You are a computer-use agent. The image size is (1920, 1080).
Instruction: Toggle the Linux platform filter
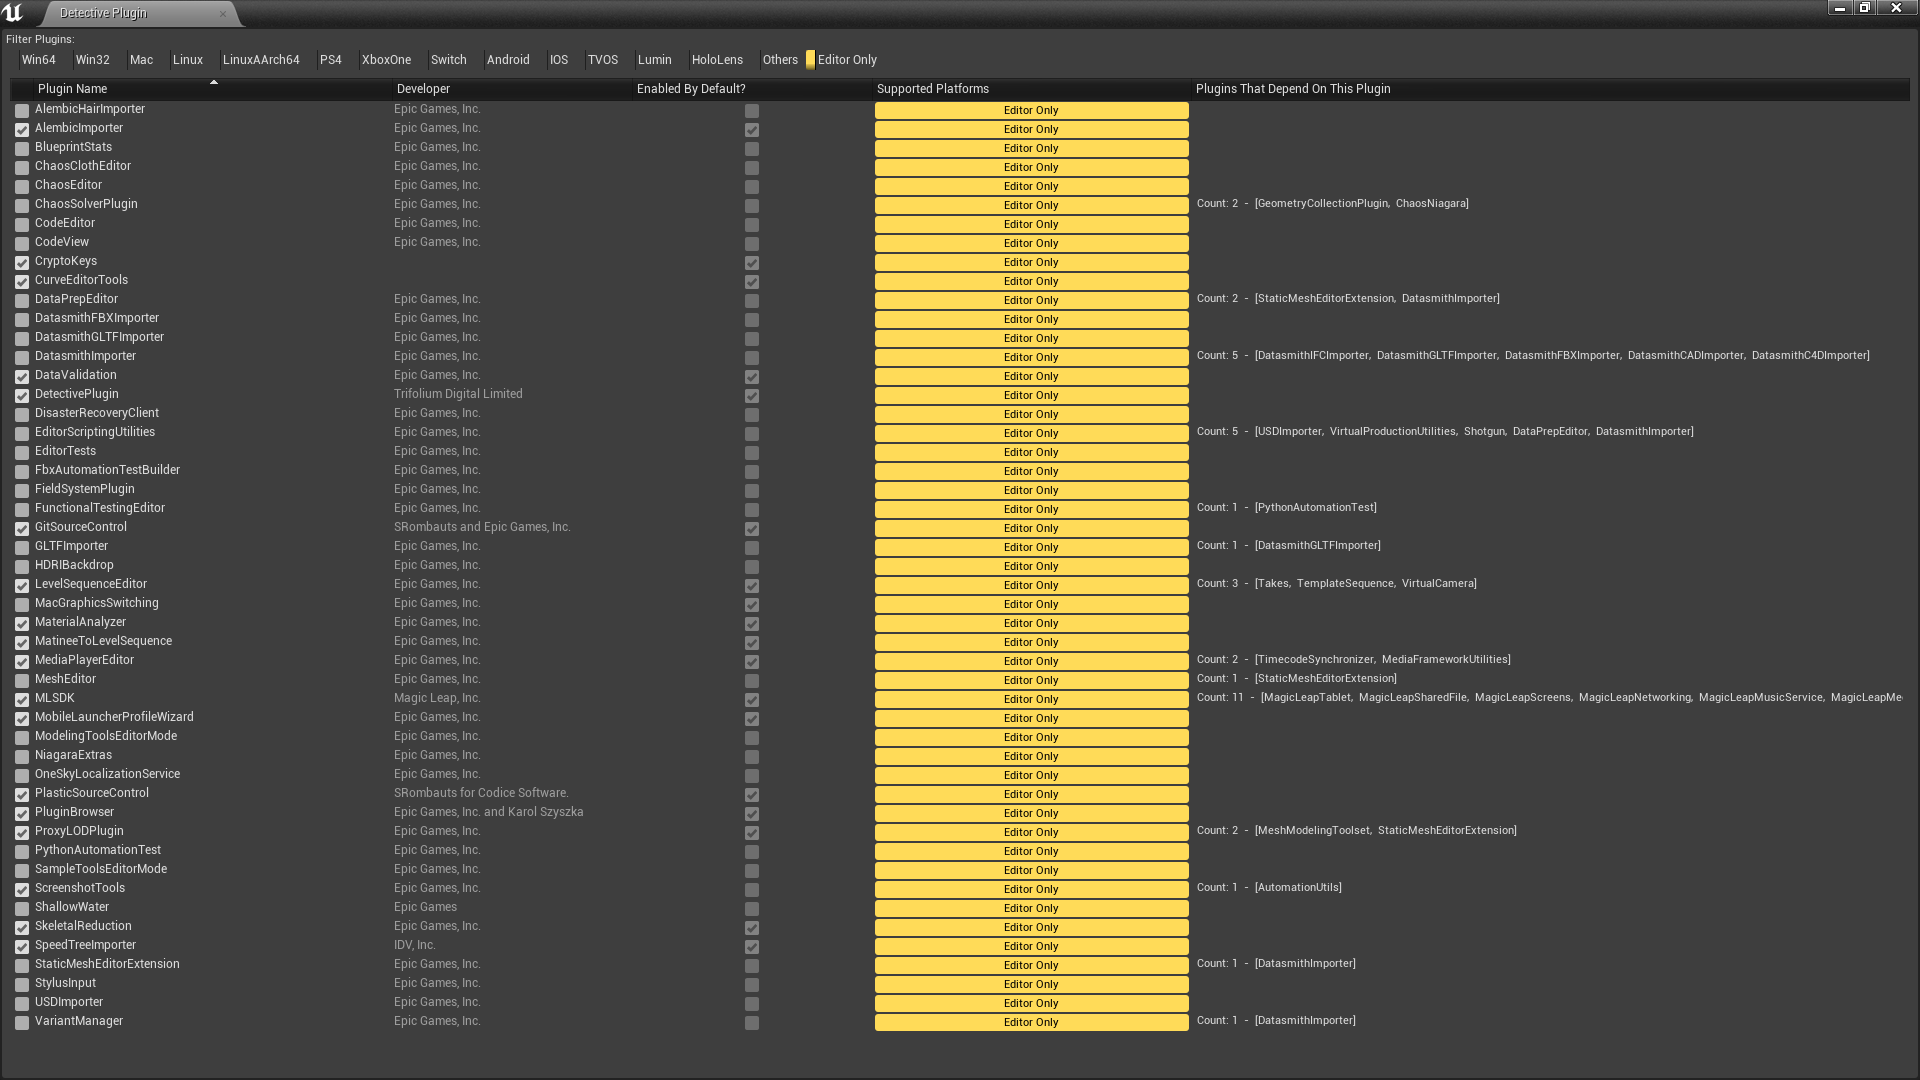[187, 60]
